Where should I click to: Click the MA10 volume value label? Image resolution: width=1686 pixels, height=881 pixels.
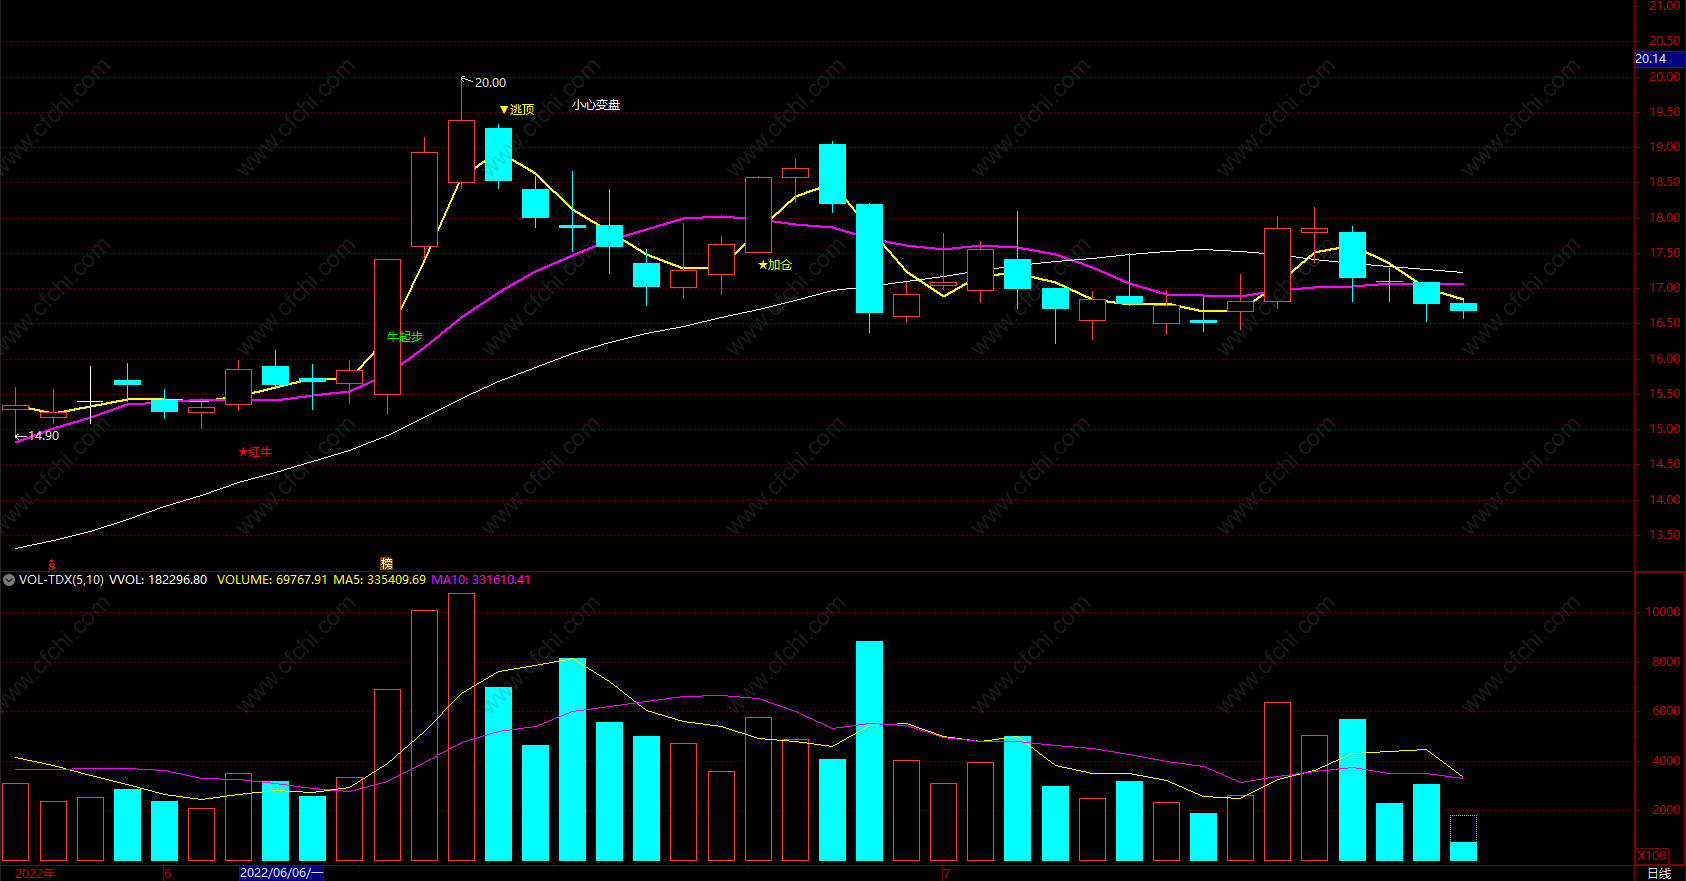click(481, 580)
